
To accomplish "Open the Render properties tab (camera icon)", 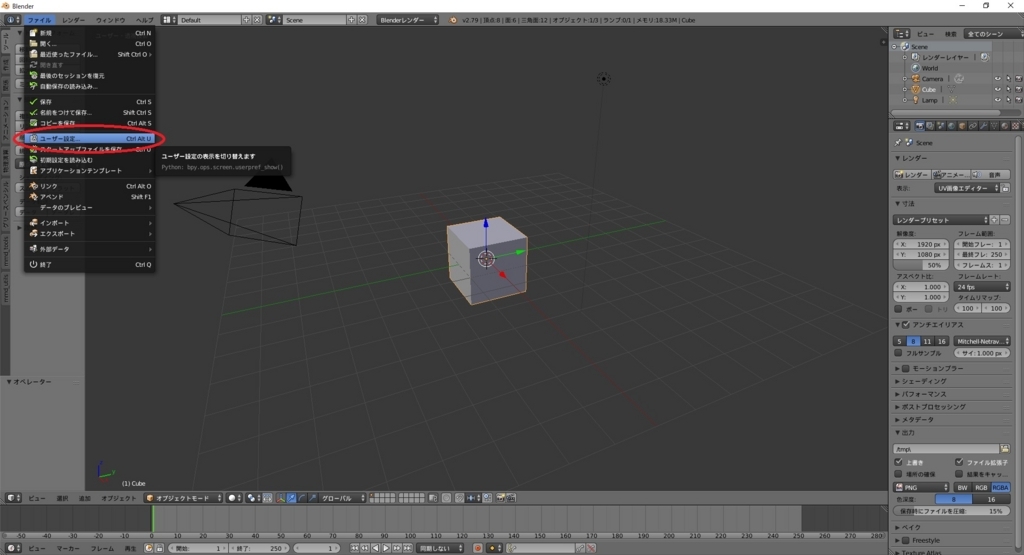I will pos(920,126).
